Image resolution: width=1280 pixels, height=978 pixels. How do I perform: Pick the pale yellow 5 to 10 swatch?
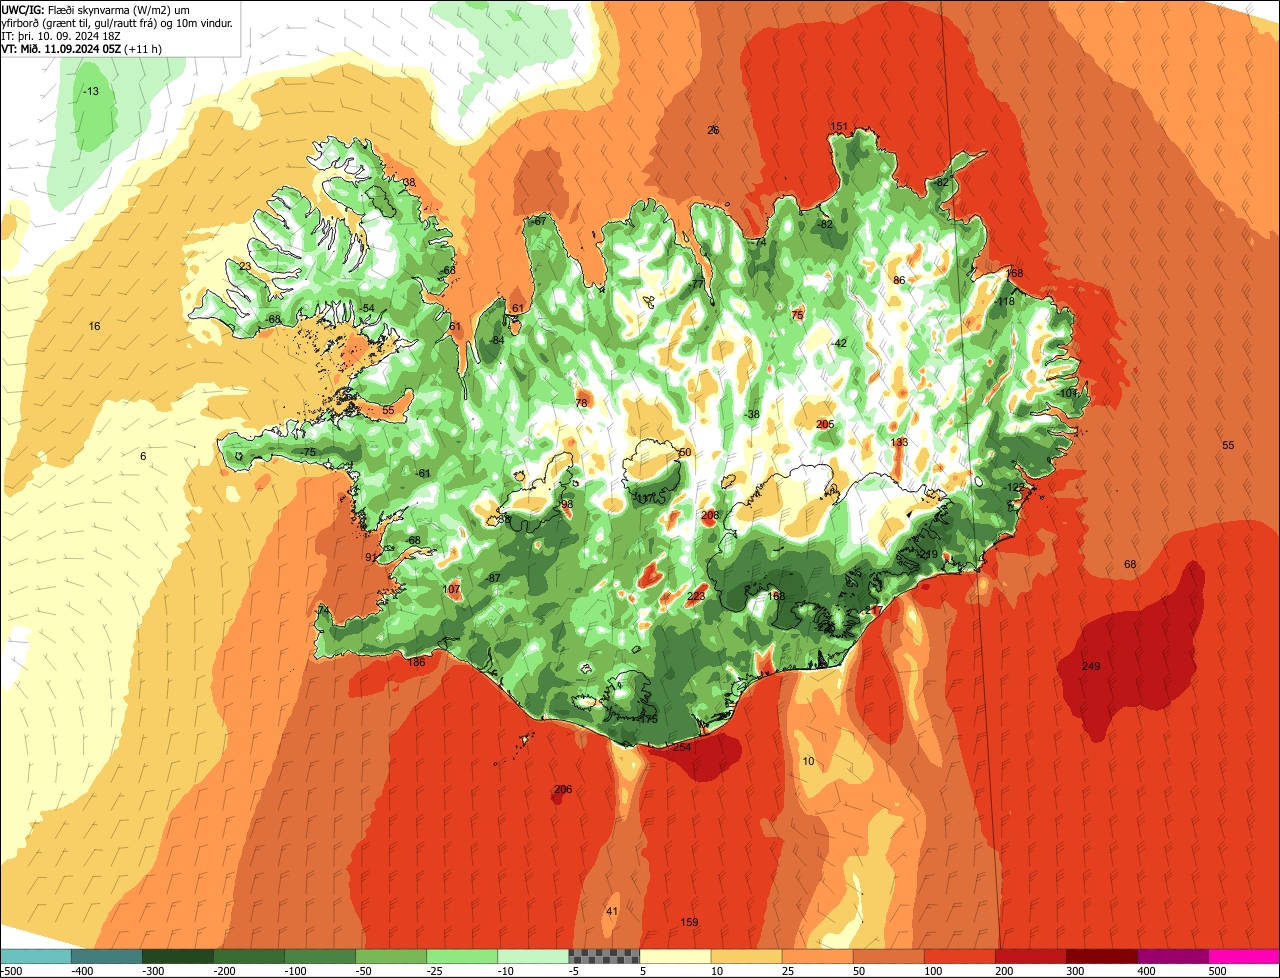675,956
